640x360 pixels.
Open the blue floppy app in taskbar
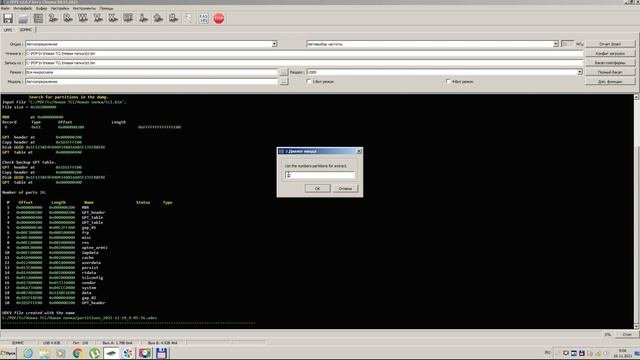click(162, 353)
